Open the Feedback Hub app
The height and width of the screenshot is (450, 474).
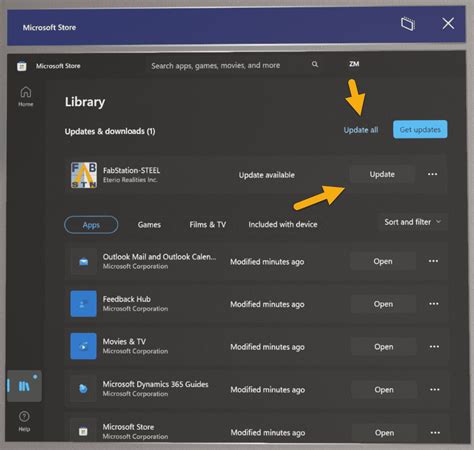pyautogui.click(x=383, y=304)
